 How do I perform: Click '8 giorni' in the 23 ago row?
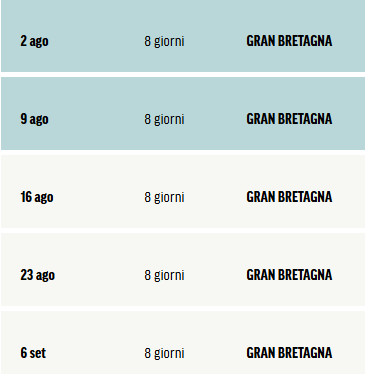click(164, 276)
